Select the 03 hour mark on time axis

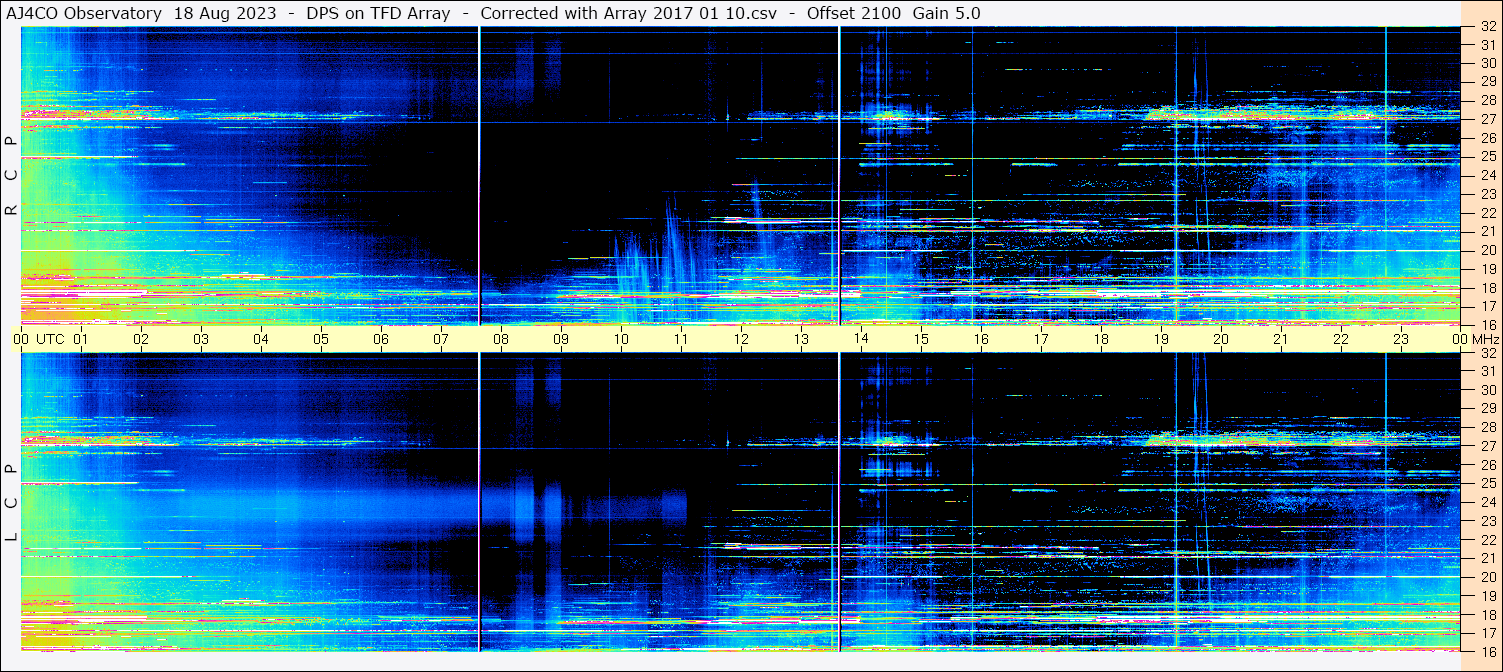(x=202, y=339)
